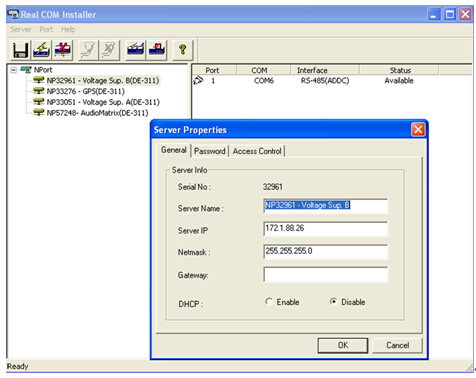Image resolution: width=476 pixels, height=378 pixels.
Task: Close the Server Properties dialog
Action: pos(418,129)
